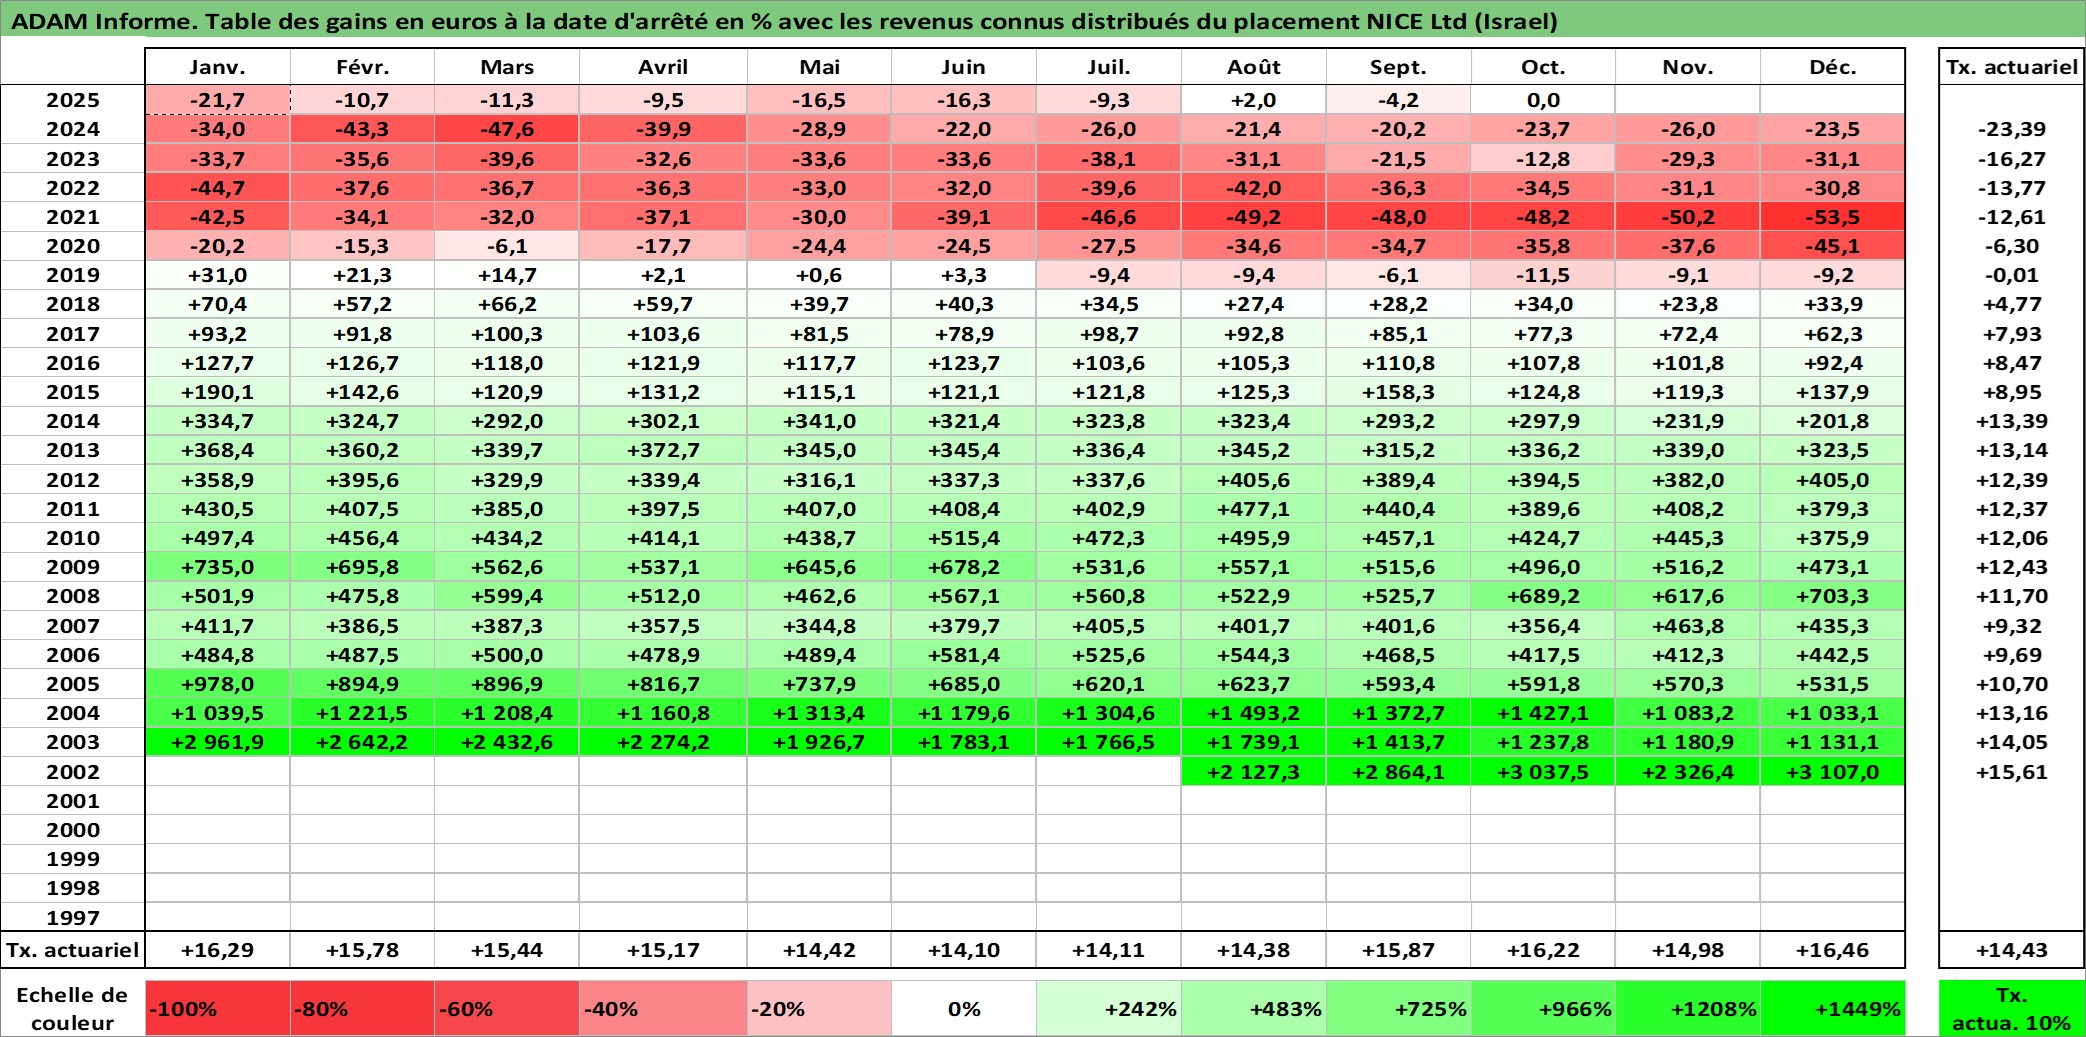Select the -80% color scale swatch
The height and width of the screenshot is (1037, 2086).
(x=362, y=1008)
